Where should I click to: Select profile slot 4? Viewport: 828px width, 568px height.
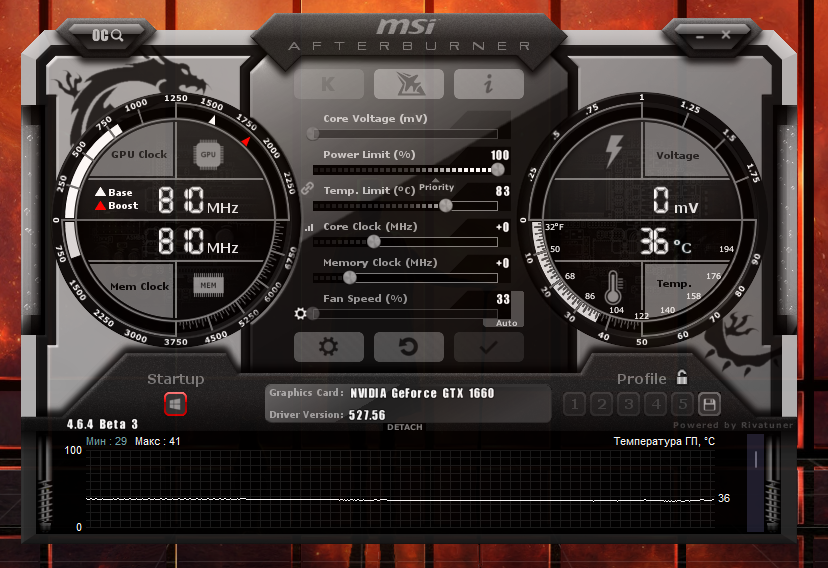tap(656, 405)
